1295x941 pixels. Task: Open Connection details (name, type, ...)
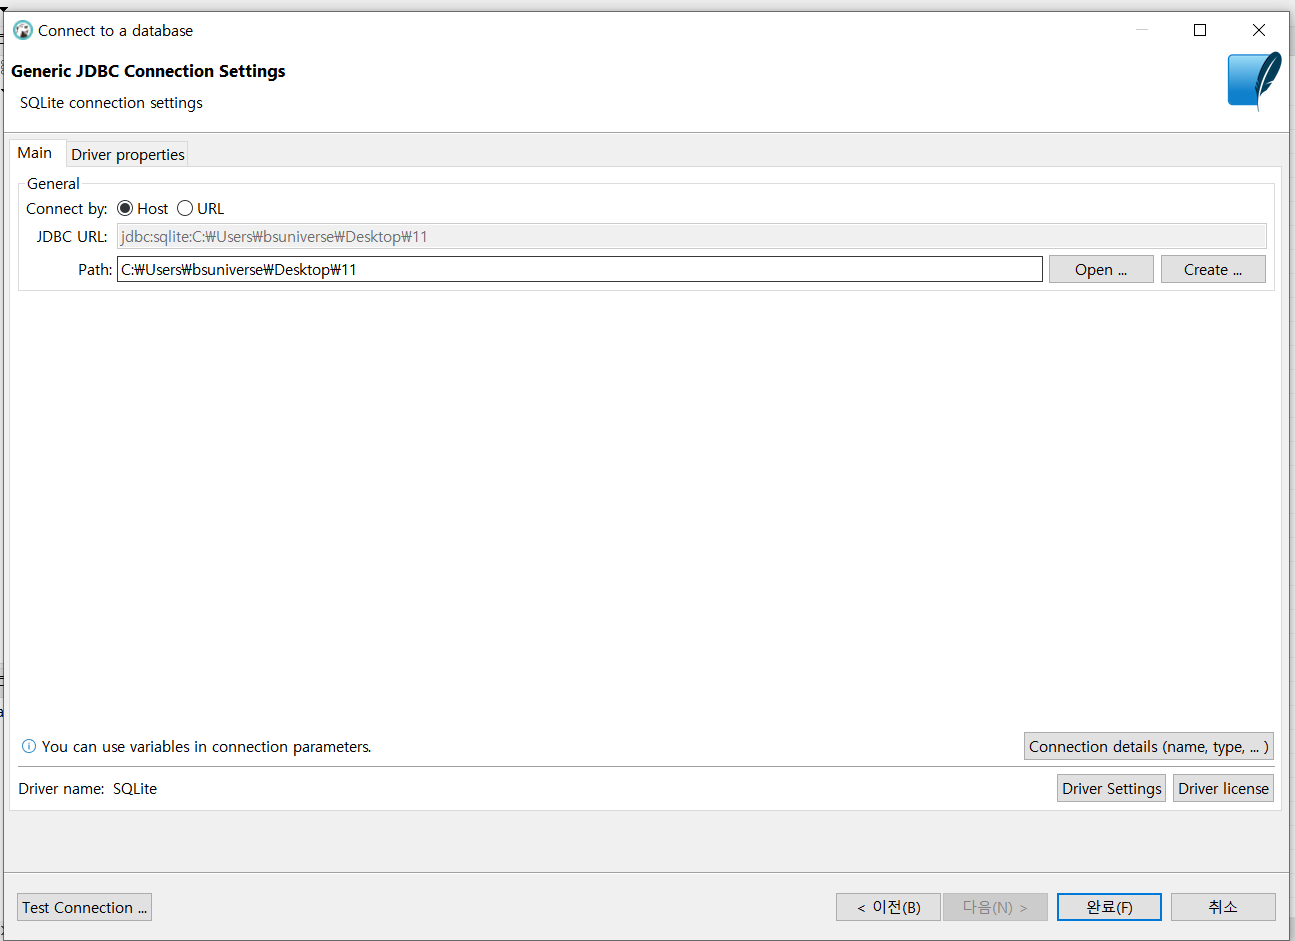point(1149,746)
